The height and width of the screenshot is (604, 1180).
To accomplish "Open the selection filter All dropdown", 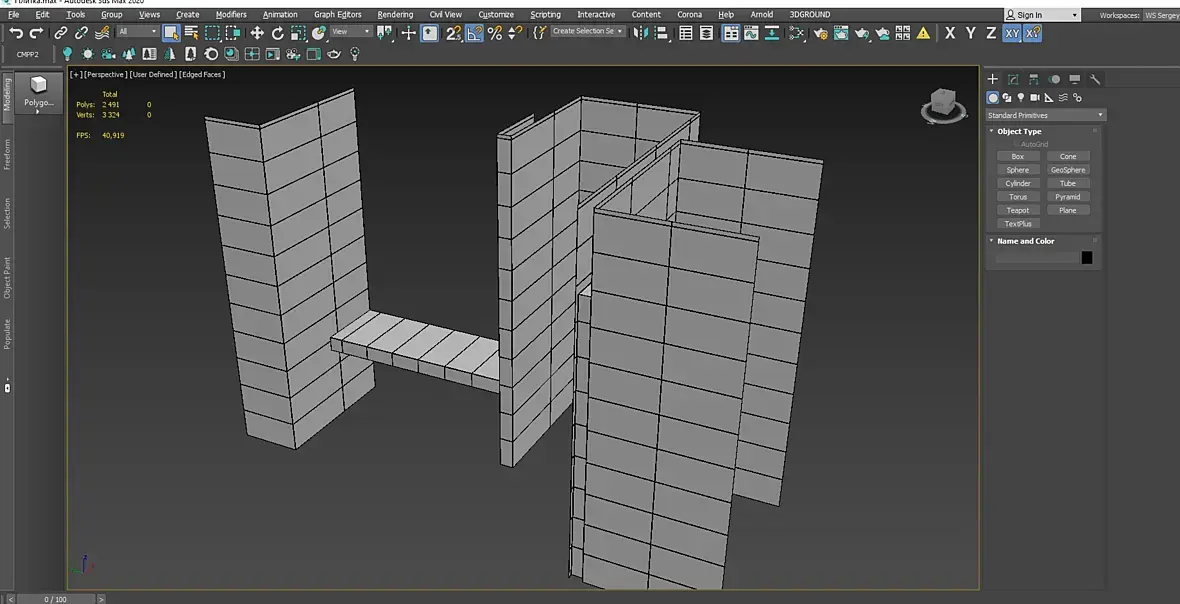I will [137, 32].
